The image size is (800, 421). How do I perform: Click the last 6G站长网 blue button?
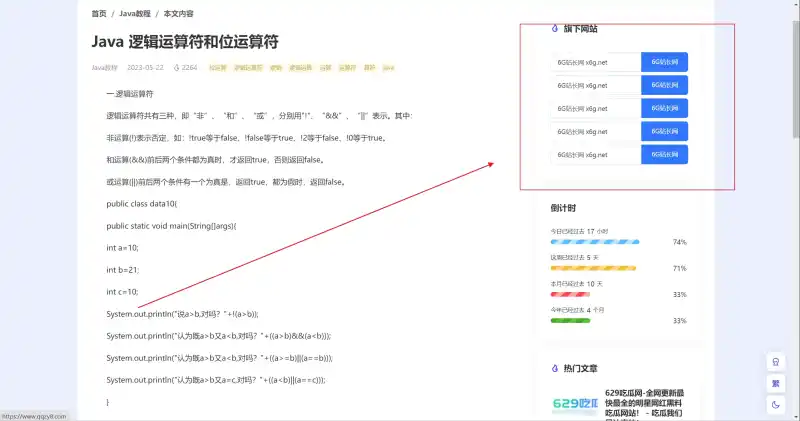[x=664, y=155]
